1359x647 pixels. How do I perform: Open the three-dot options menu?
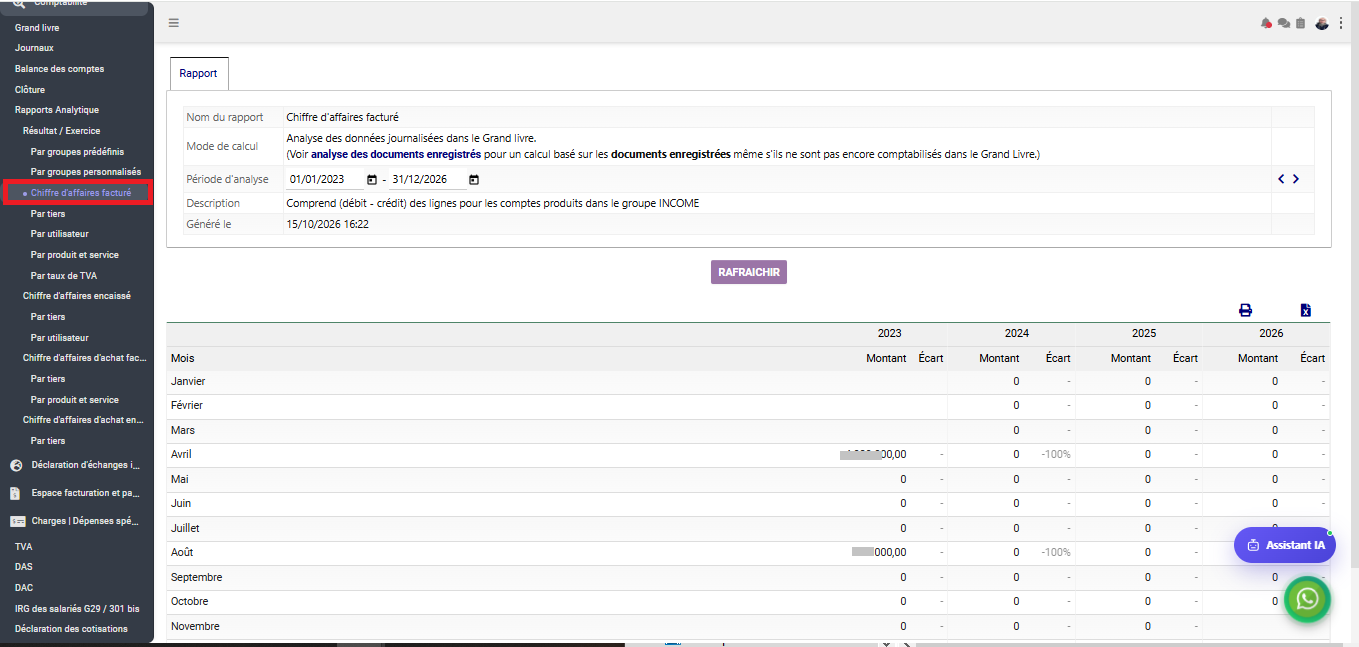pos(1341,23)
